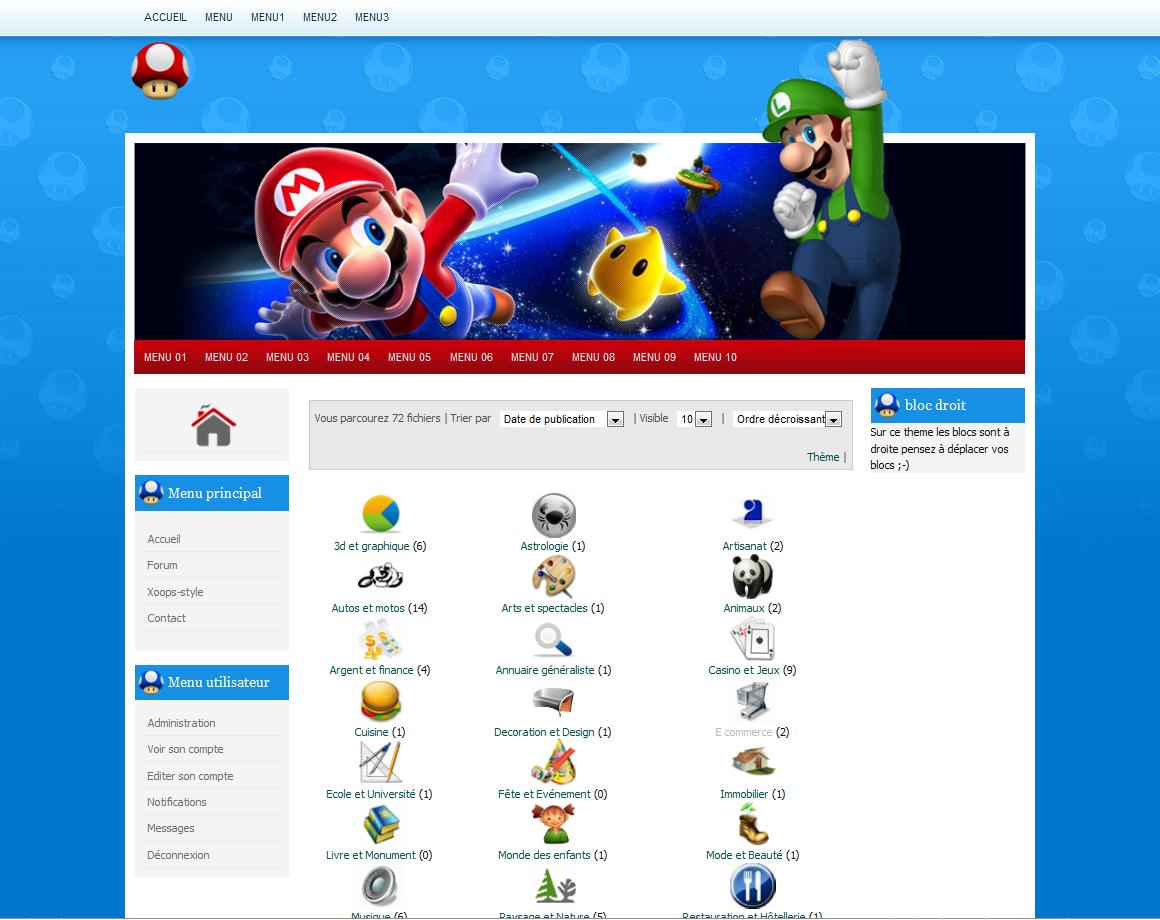The image size is (1160, 920).
Task: Open the Paysage et Nature trees icon
Action: coord(555,886)
